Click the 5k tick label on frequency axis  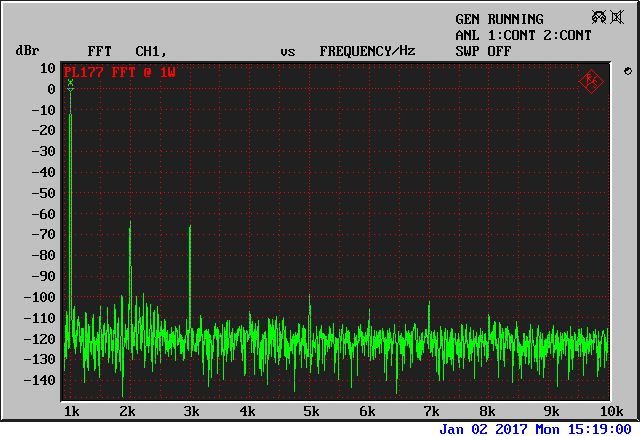coord(310,412)
